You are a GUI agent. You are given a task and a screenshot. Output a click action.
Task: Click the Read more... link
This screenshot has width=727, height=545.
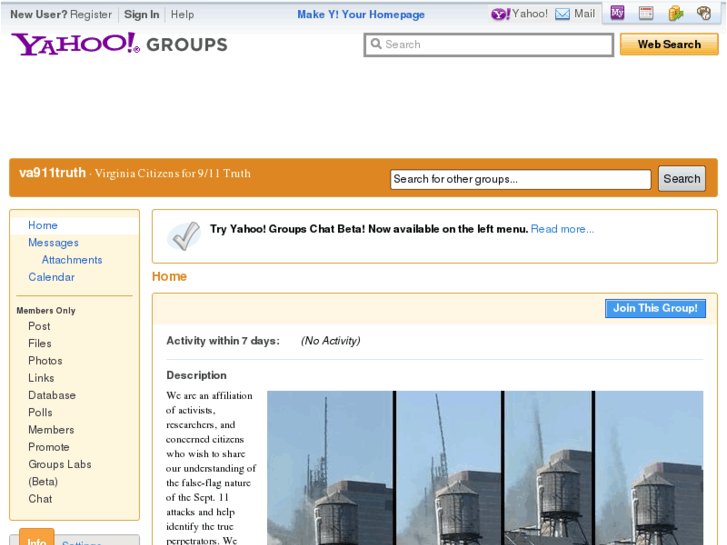pos(562,229)
